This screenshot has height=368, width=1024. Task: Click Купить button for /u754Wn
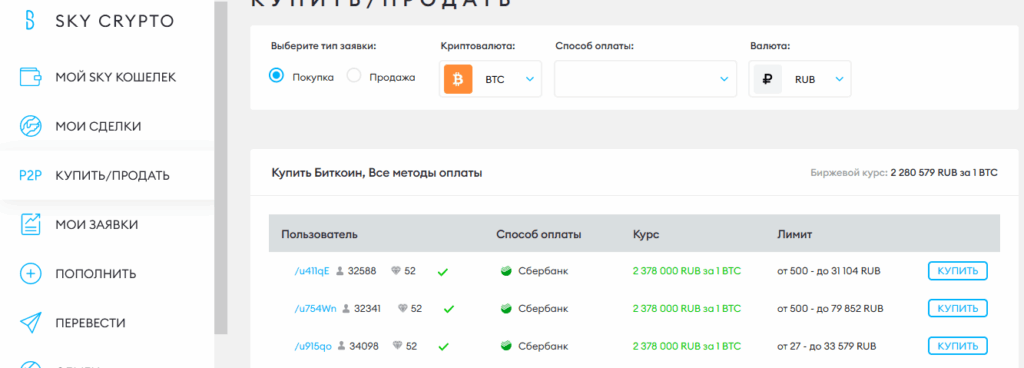[957, 308]
